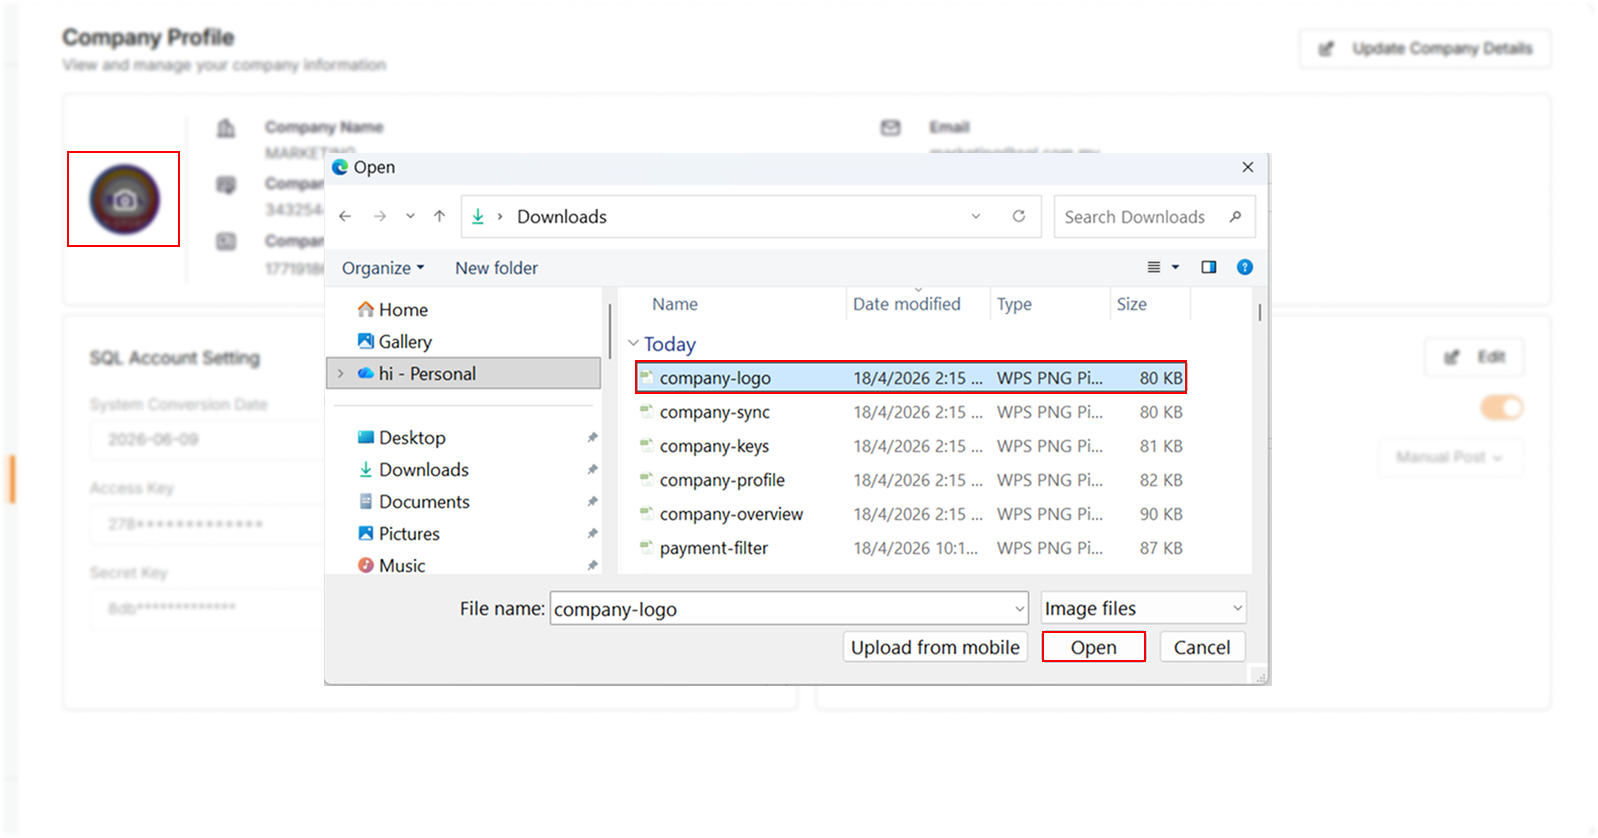The image size is (1598, 838).
Task: Select the company-logo file
Action: tap(911, 378)
